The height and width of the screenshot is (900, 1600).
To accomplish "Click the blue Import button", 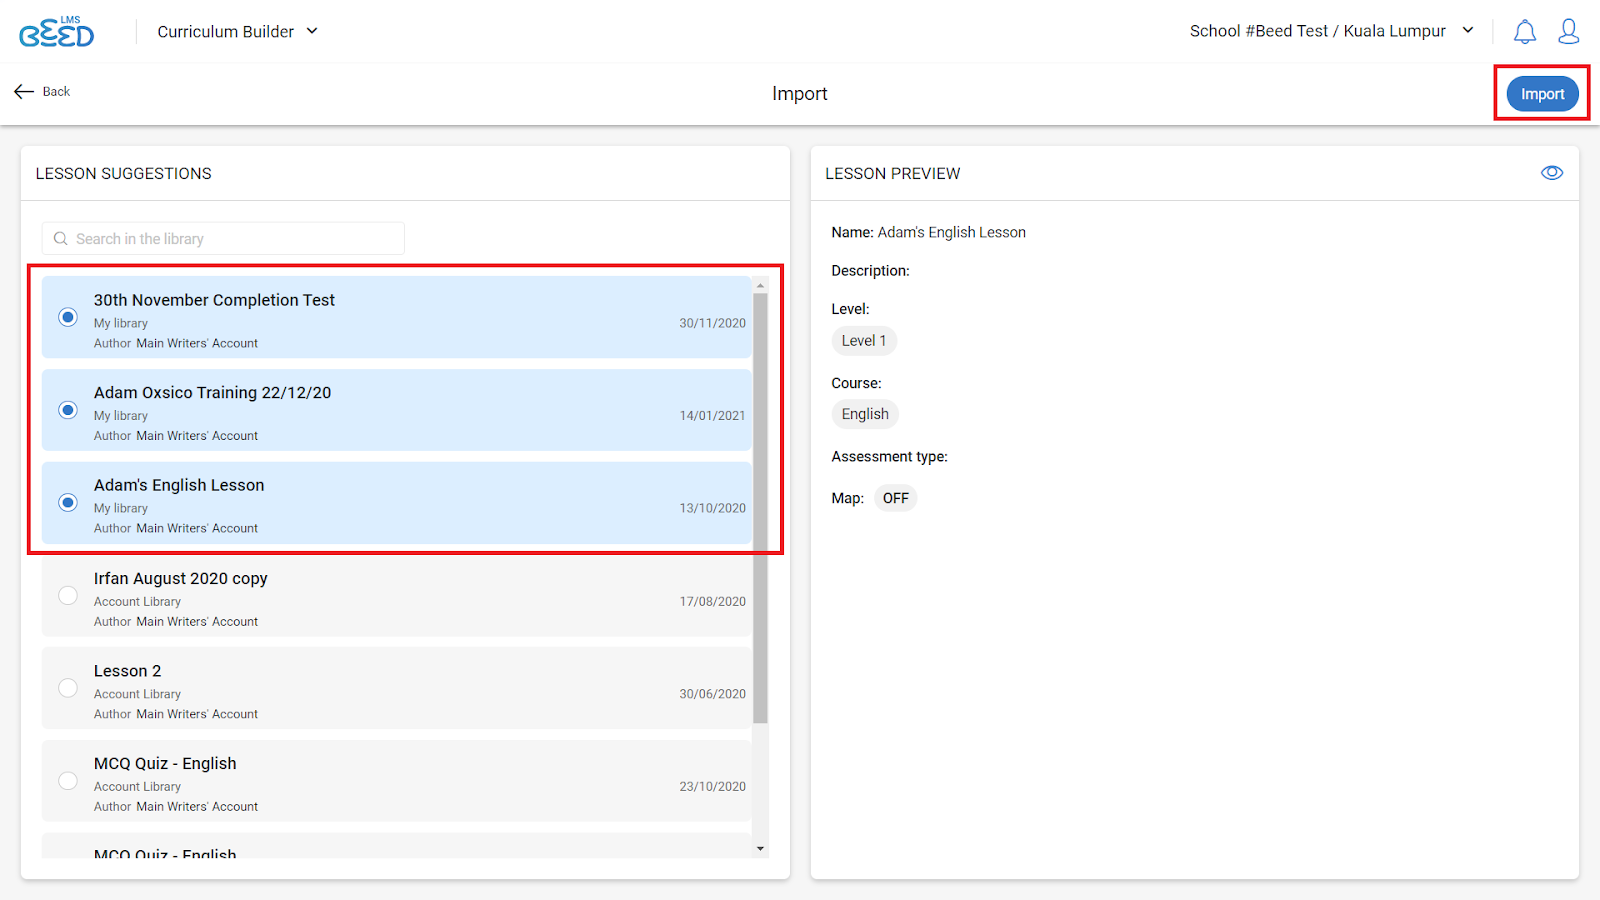I will tap(1542, 94).
